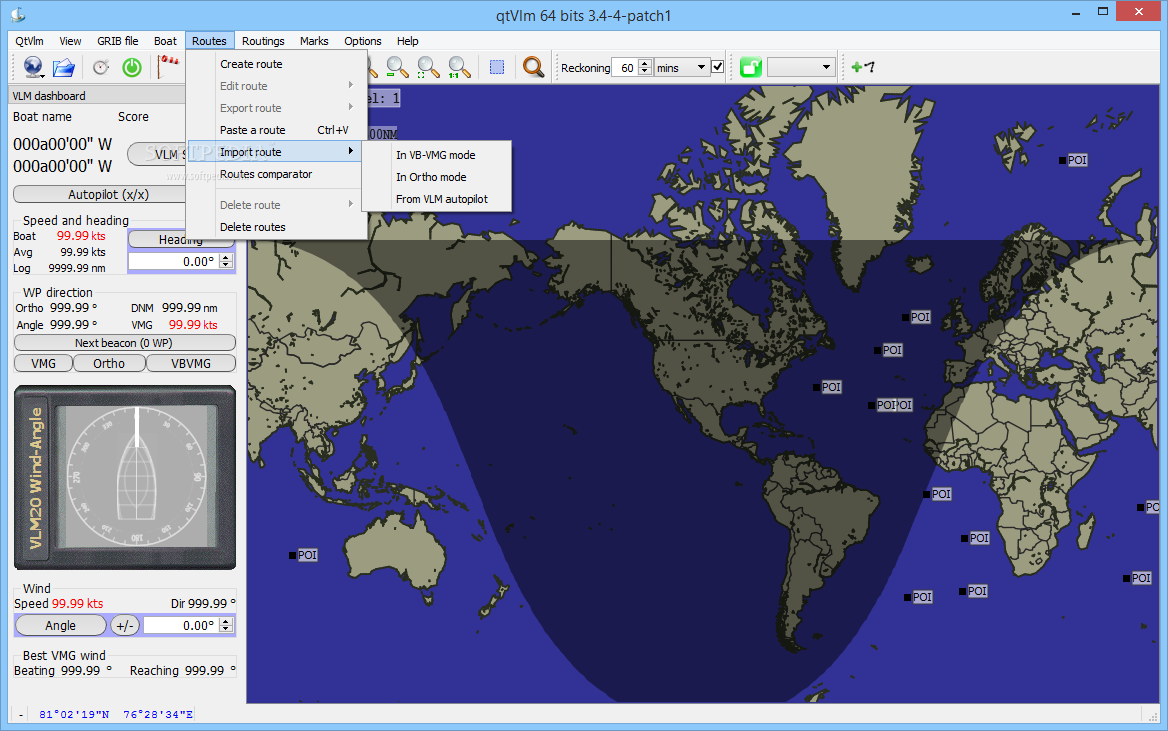Import route From VLM autopilot
Viewport: 1168px width, 731px height.
436,199
